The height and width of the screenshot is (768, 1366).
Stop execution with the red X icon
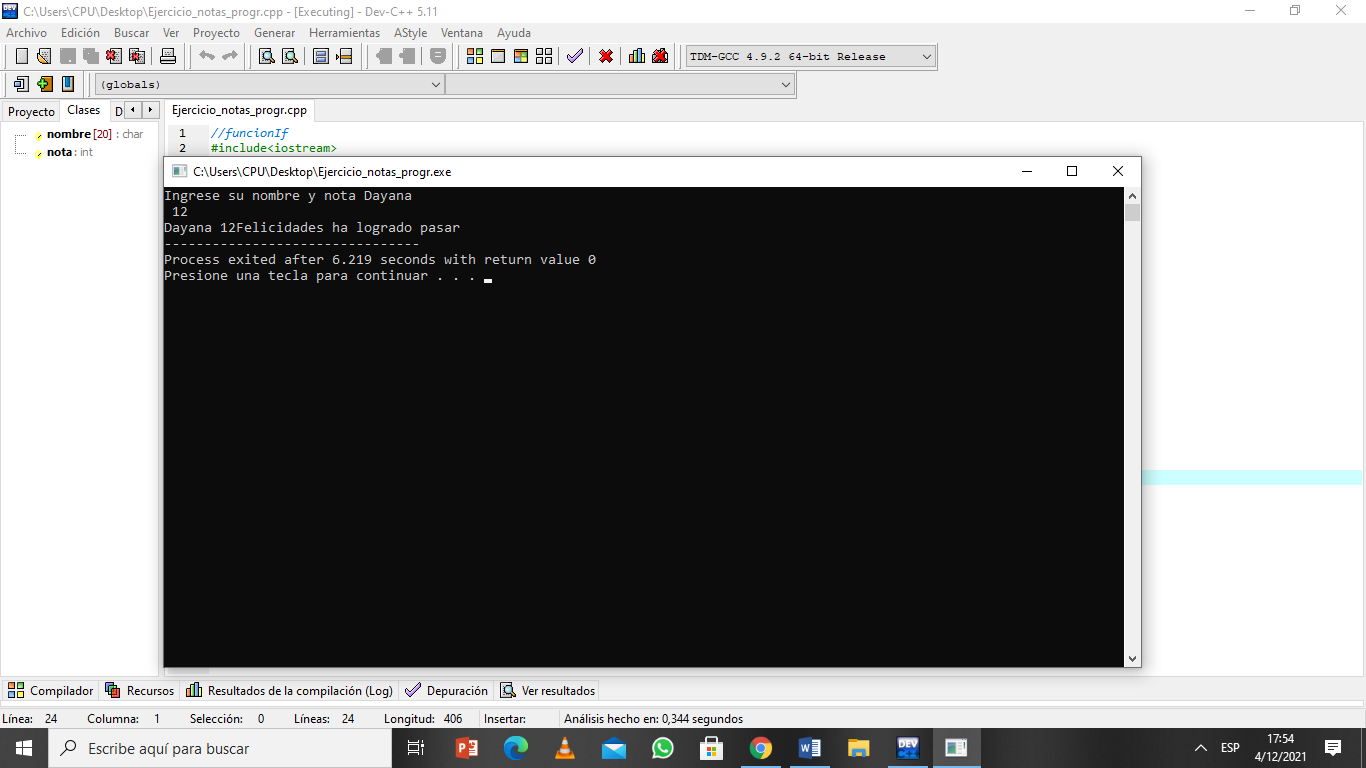click(606, 56)
